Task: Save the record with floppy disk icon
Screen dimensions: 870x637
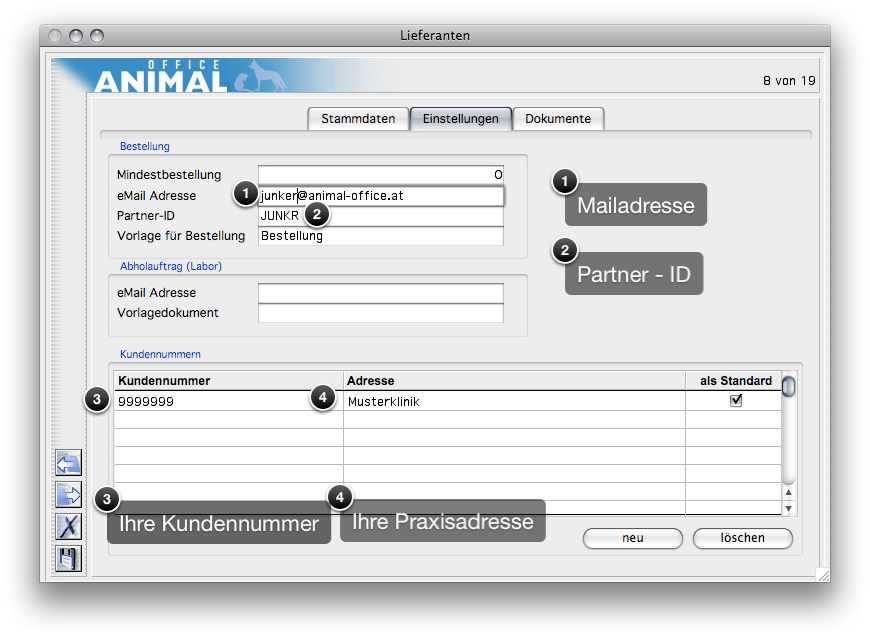Action: (68, 559)
